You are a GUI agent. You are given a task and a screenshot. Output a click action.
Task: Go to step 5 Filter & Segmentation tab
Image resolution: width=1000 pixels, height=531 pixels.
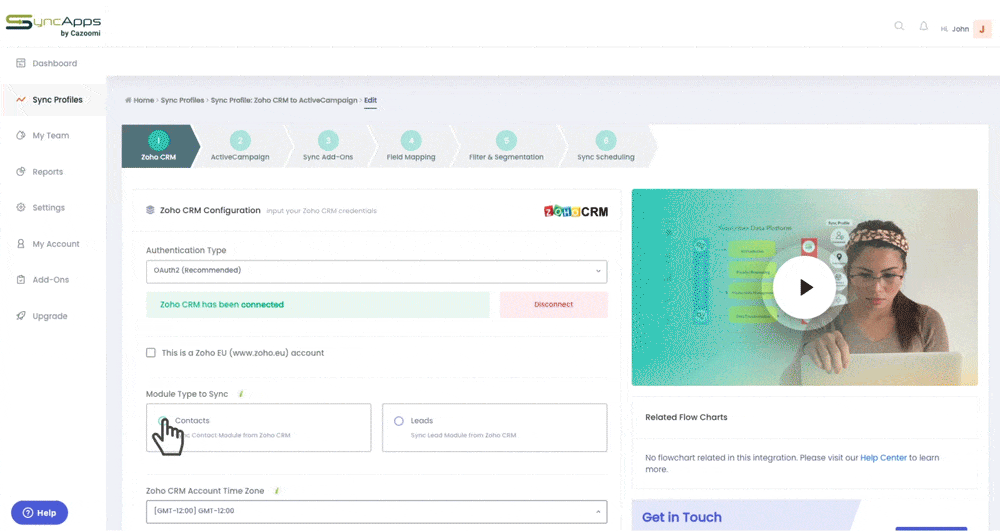pyautogui.click(x=506, y=147)
